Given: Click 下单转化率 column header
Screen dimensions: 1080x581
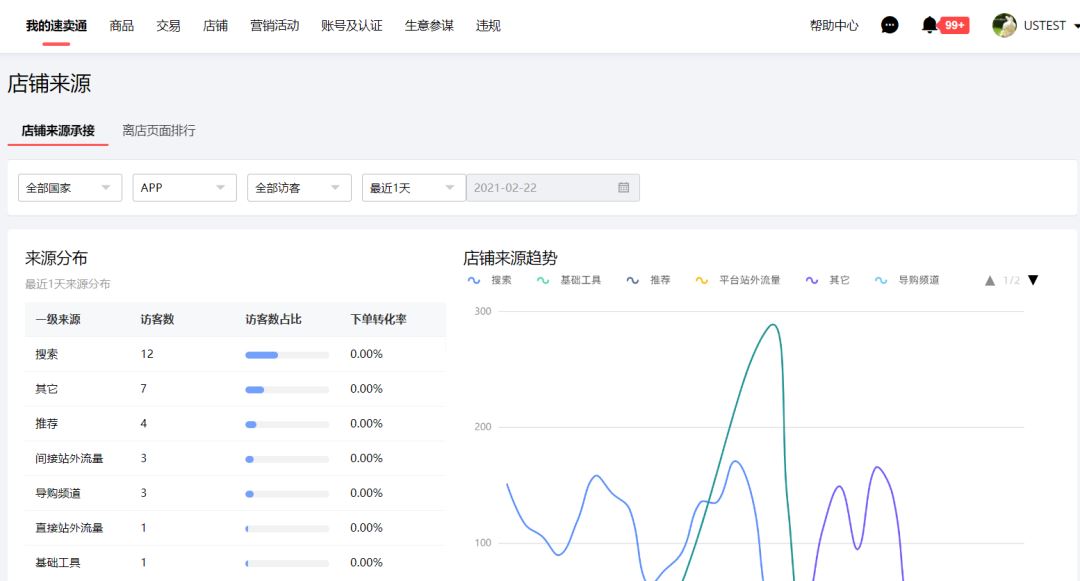Looking at the screenshot, I should point(378,319).
